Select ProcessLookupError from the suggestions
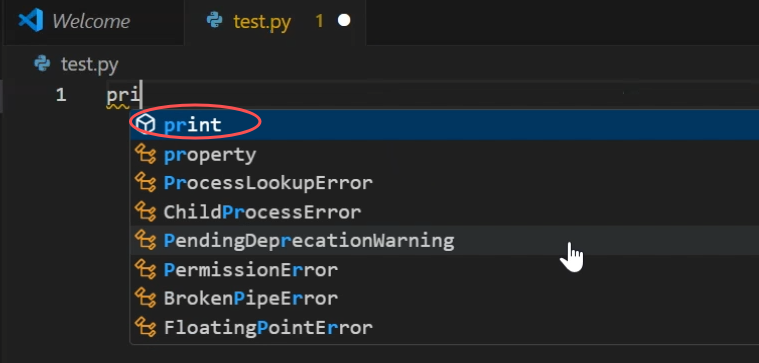 pyautogui.click(x=444, y=183)
